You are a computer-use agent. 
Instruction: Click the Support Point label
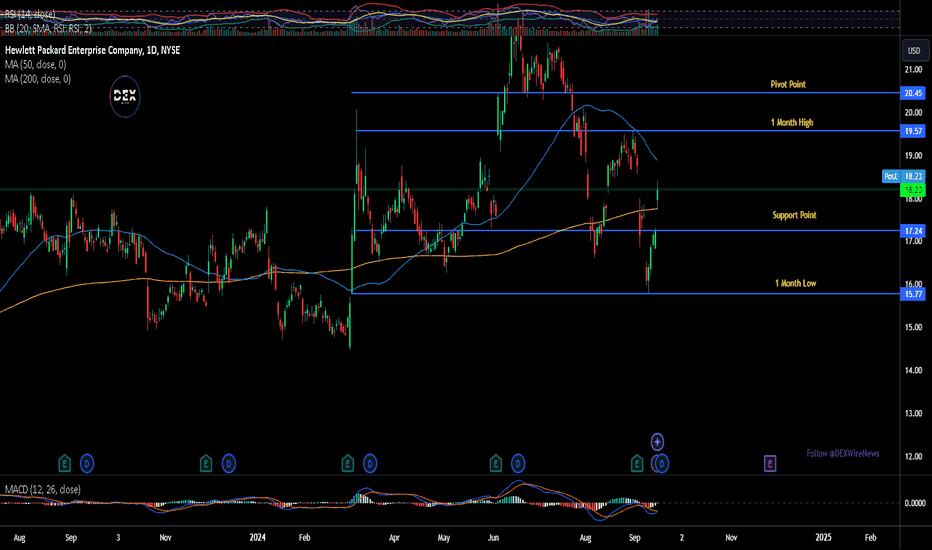tap(794, 215)
